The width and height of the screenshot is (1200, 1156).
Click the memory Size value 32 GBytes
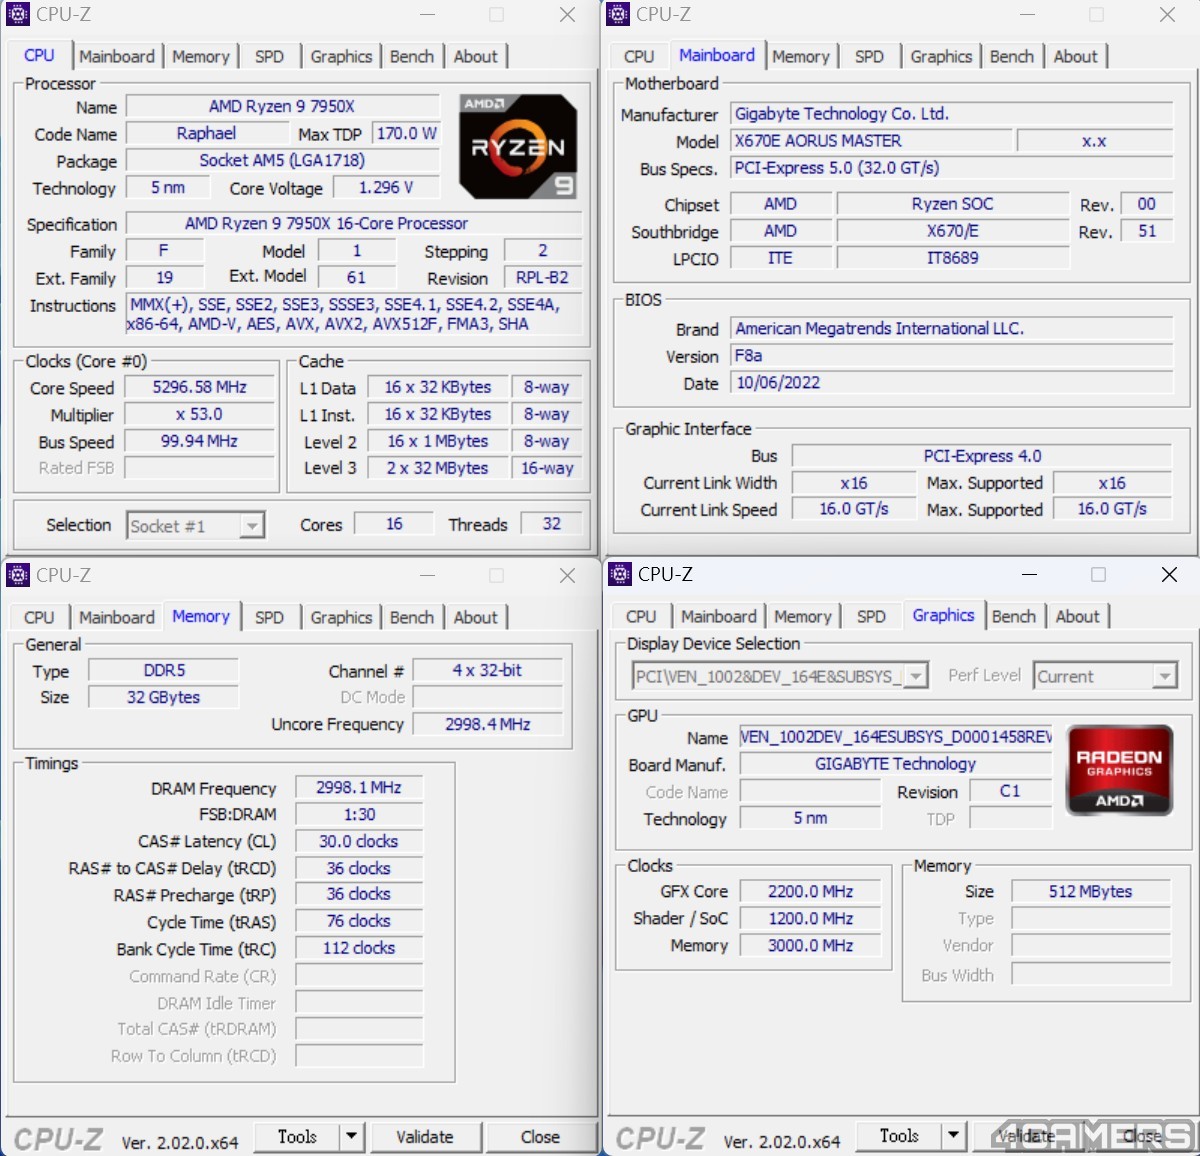164,697
